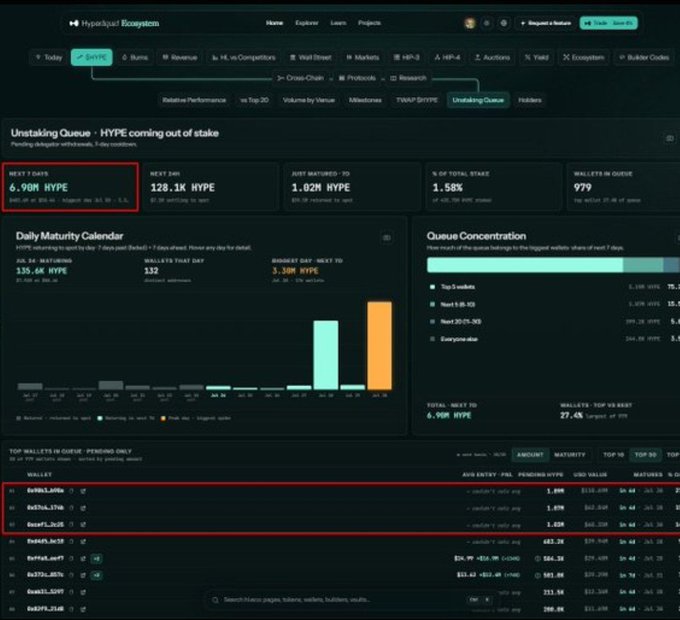680x620 pixels.
Task: Open the Research tab
Action: pos(408,78)
